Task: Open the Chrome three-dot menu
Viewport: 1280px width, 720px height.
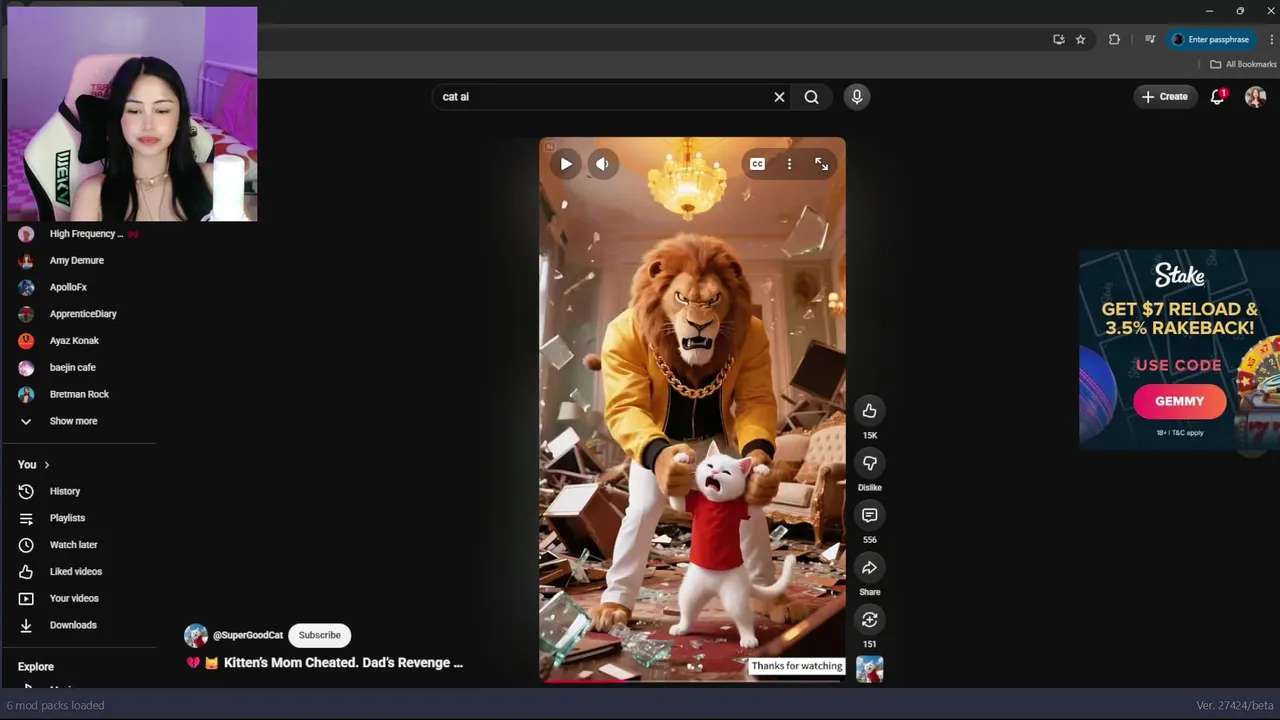Action: [1271, 39]
